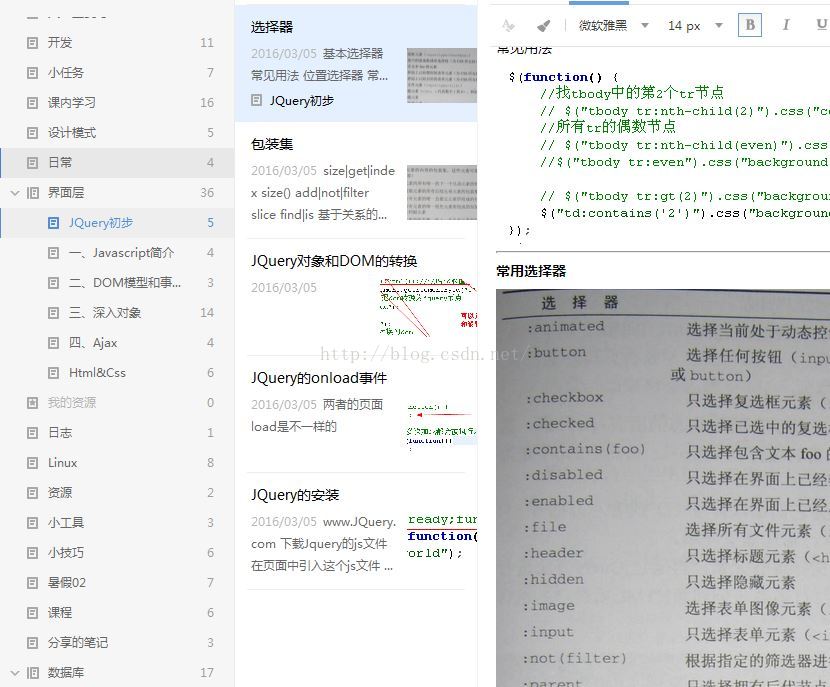Click the Html&Css notebook icon
Screen dimensions: 830x687
(53, 373)
